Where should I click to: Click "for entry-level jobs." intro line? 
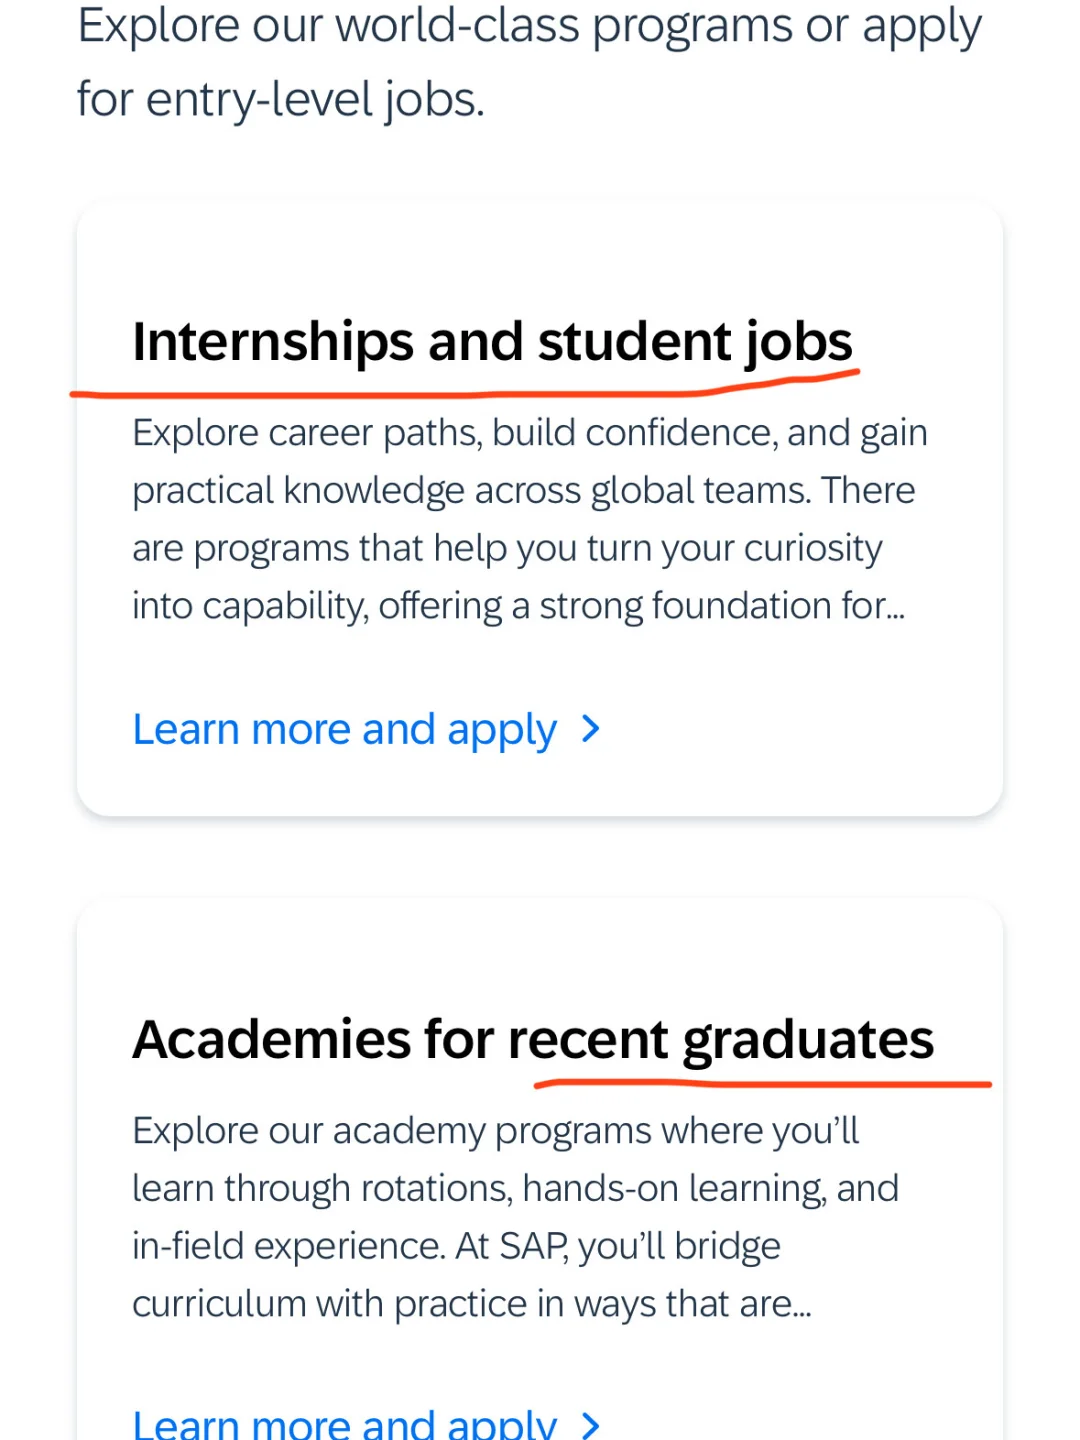[x=281, y=100]
